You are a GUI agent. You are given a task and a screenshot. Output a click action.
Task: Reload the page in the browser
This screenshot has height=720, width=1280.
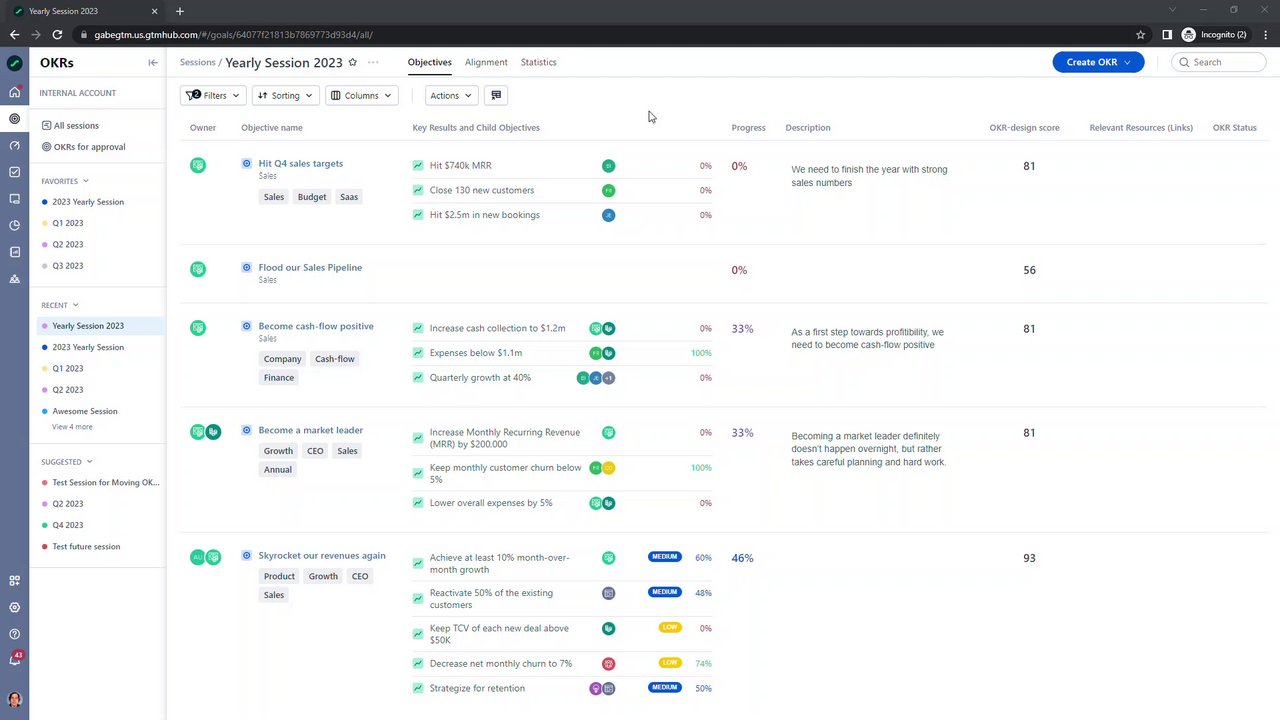[x=57, y=35]
